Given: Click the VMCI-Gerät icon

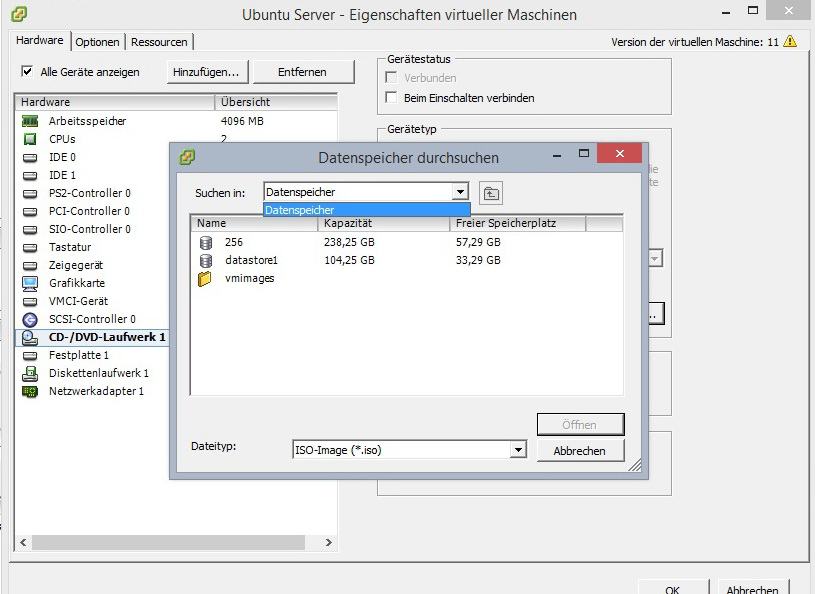Looking at the screenshot, I should 30,301.
